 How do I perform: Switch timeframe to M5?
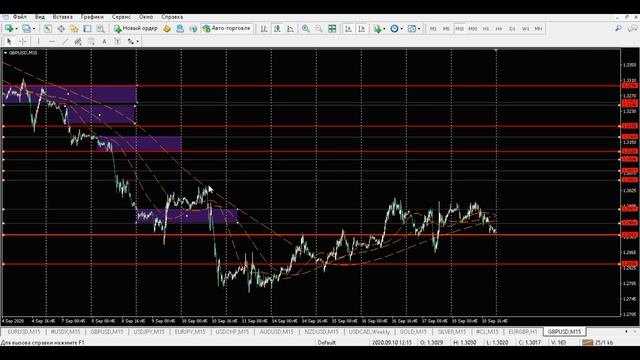[x=446, y=29]
